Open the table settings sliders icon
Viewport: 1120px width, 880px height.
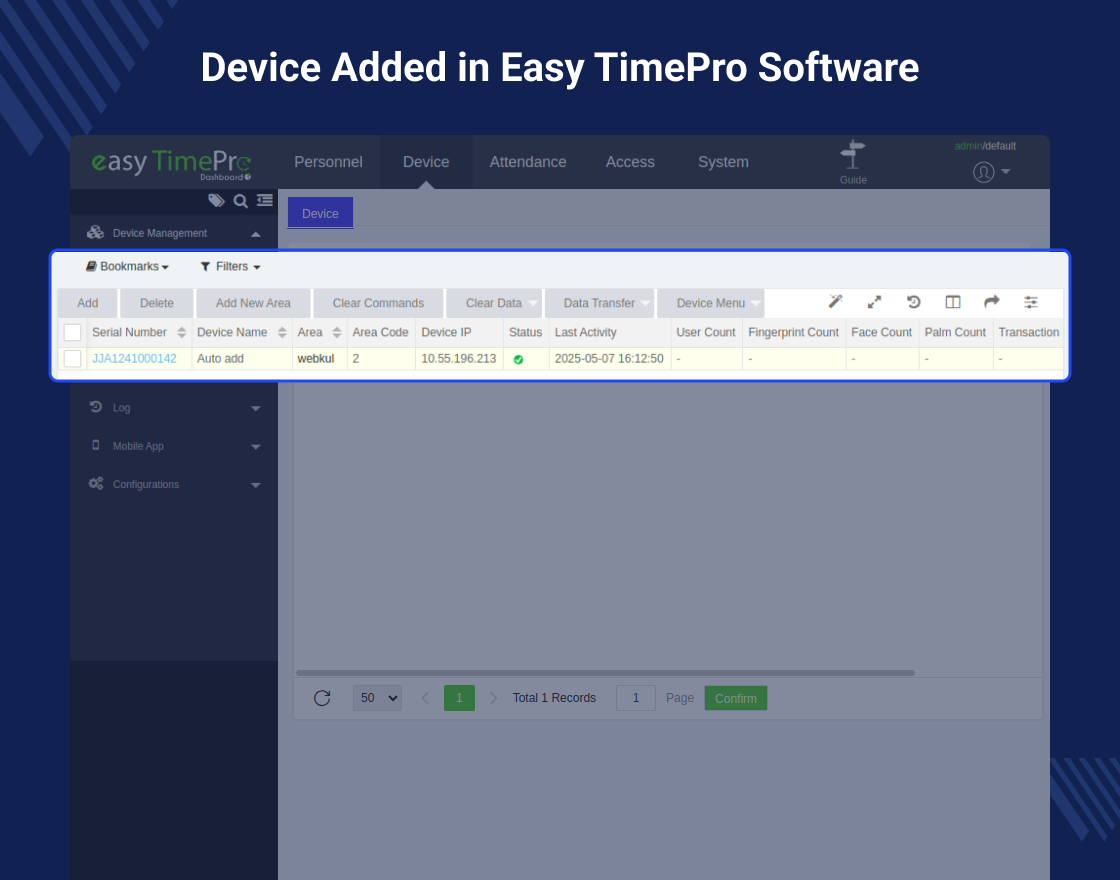[x=1031, y=302]
